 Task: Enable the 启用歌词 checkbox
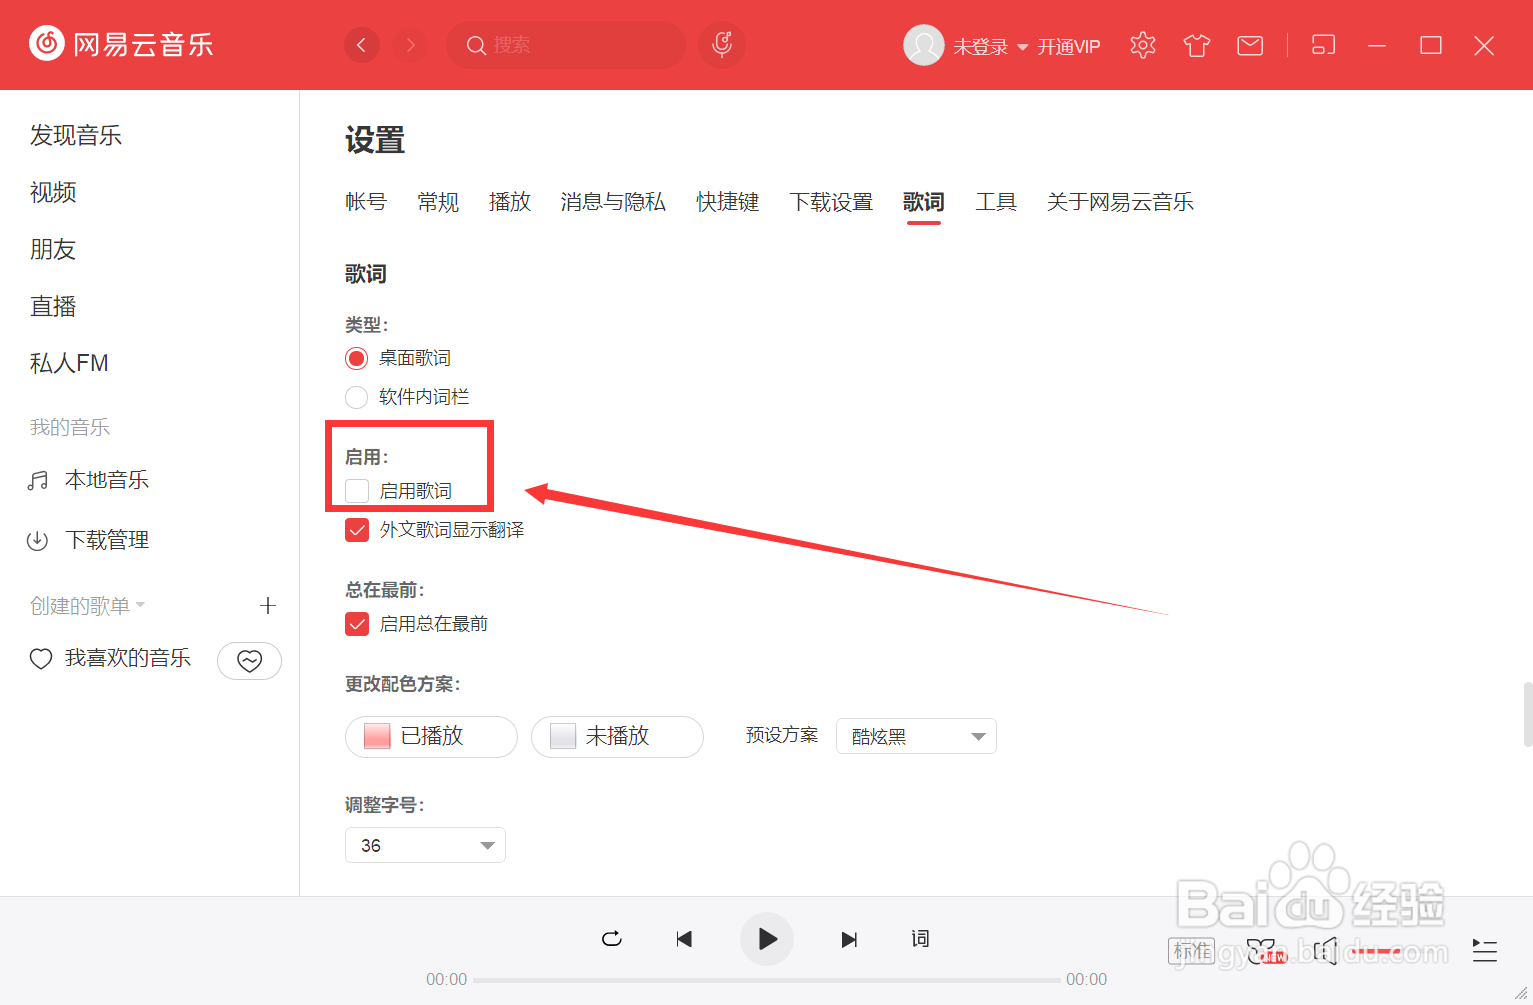(x=357, y=490)
